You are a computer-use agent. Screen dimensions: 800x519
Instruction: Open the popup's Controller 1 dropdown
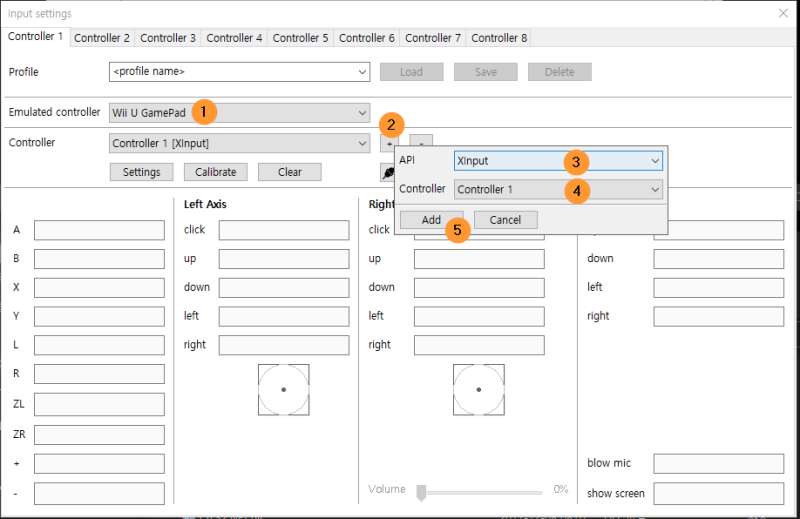[x=558, y=190]
